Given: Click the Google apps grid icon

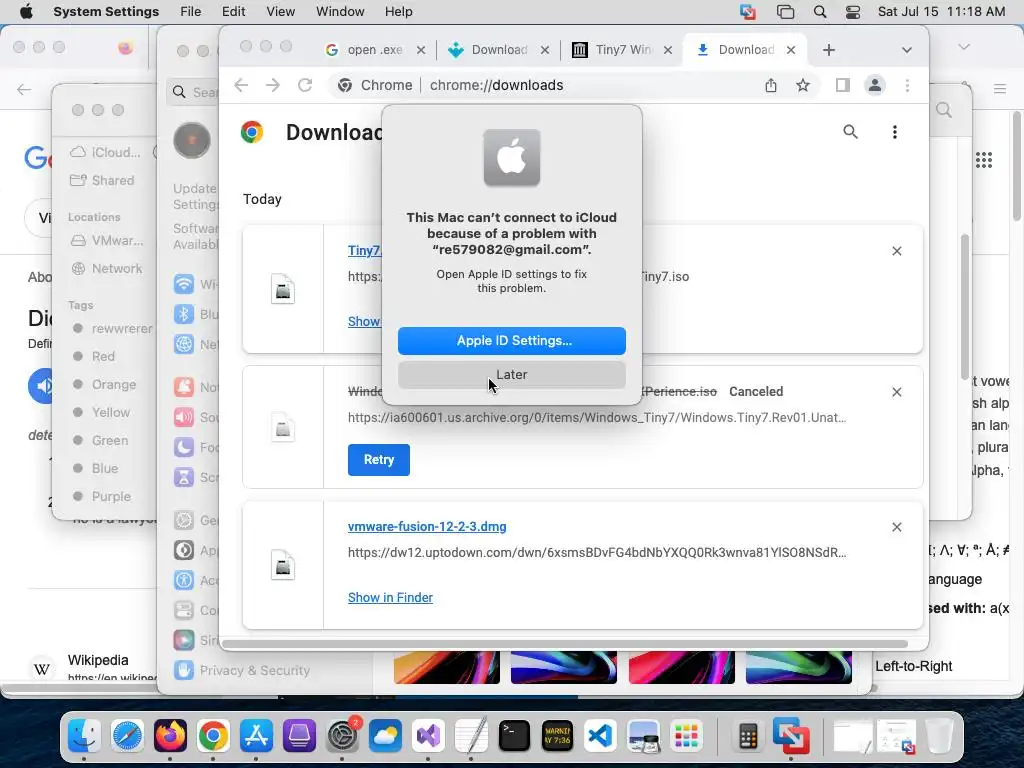Looking at the screenshot, I should click(984, 160).
